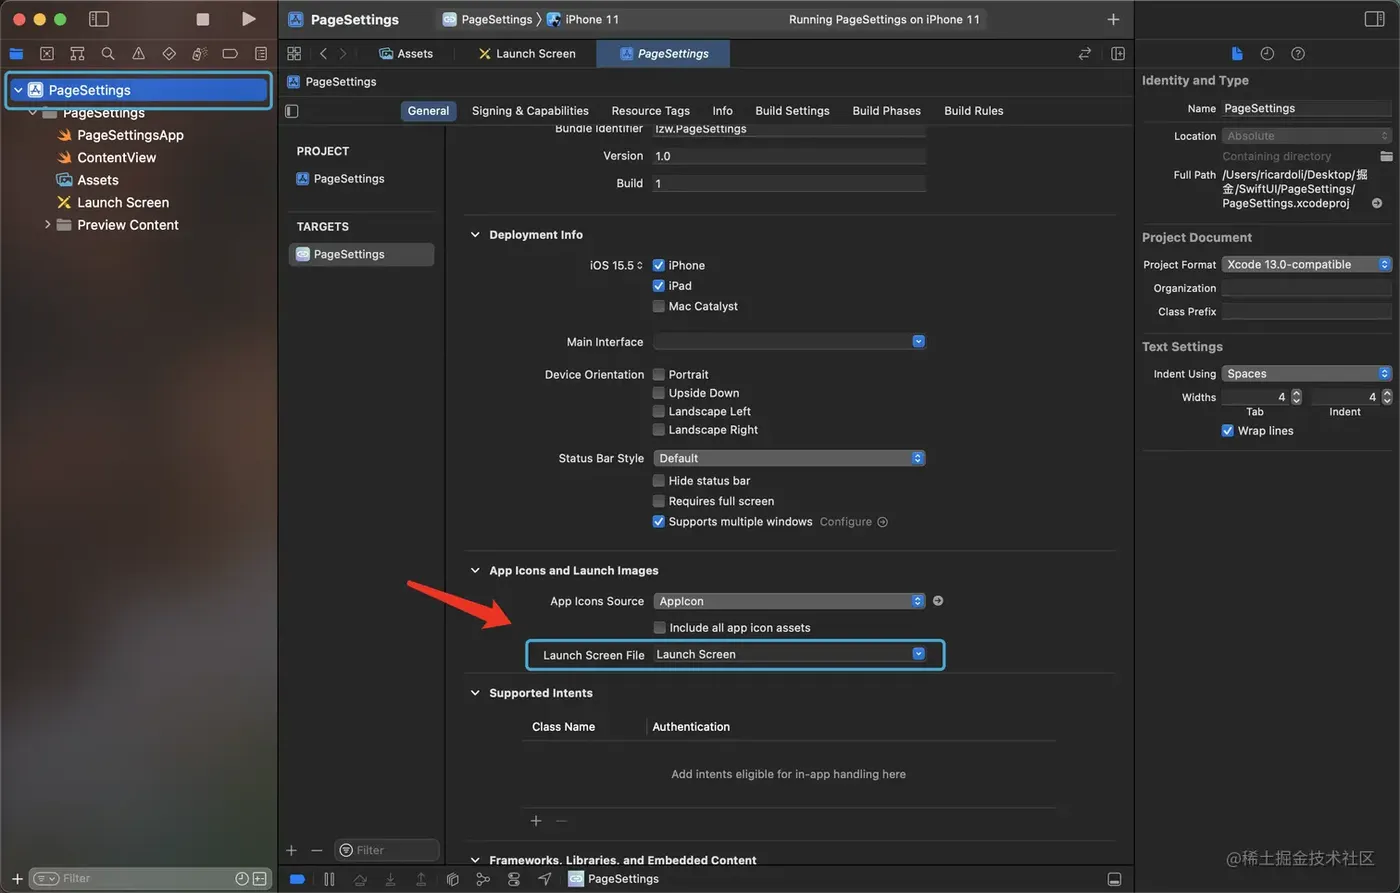Open the Launch Screen editor tab
Screen dimensions: 1400x893
point(527,54)
